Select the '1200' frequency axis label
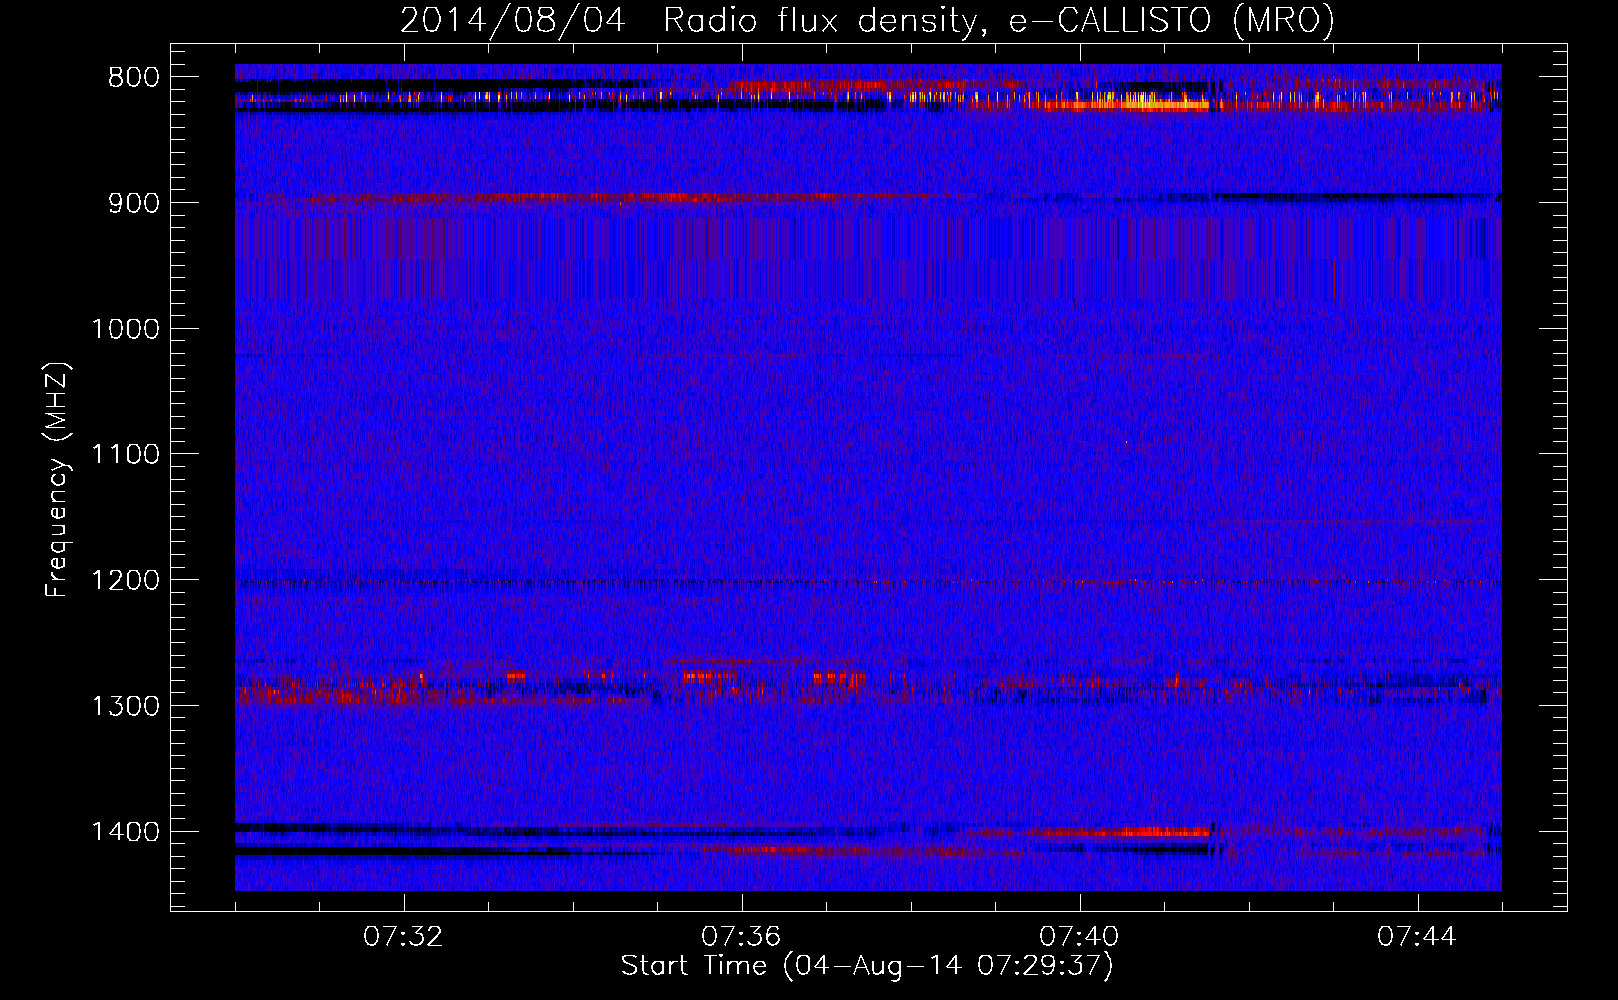The height and width of the screenshot is (1000, 1618). 125,581
